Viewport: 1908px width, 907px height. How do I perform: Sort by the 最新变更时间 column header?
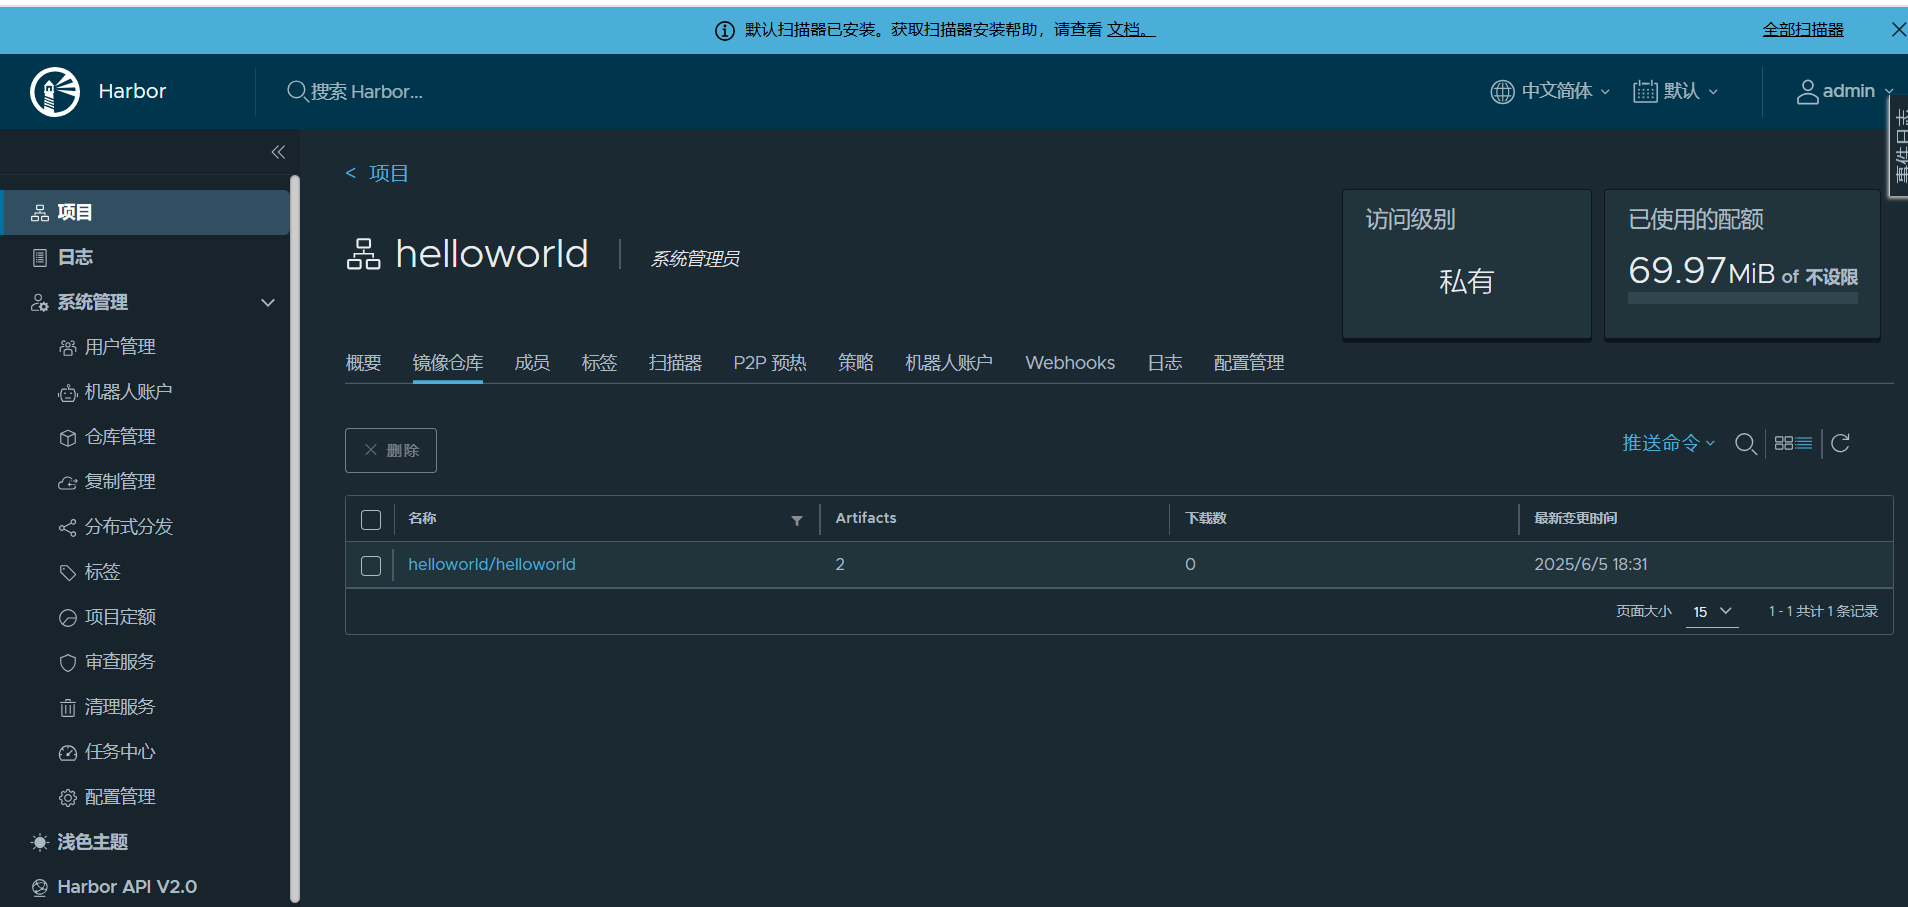(x=1576, y=519)
